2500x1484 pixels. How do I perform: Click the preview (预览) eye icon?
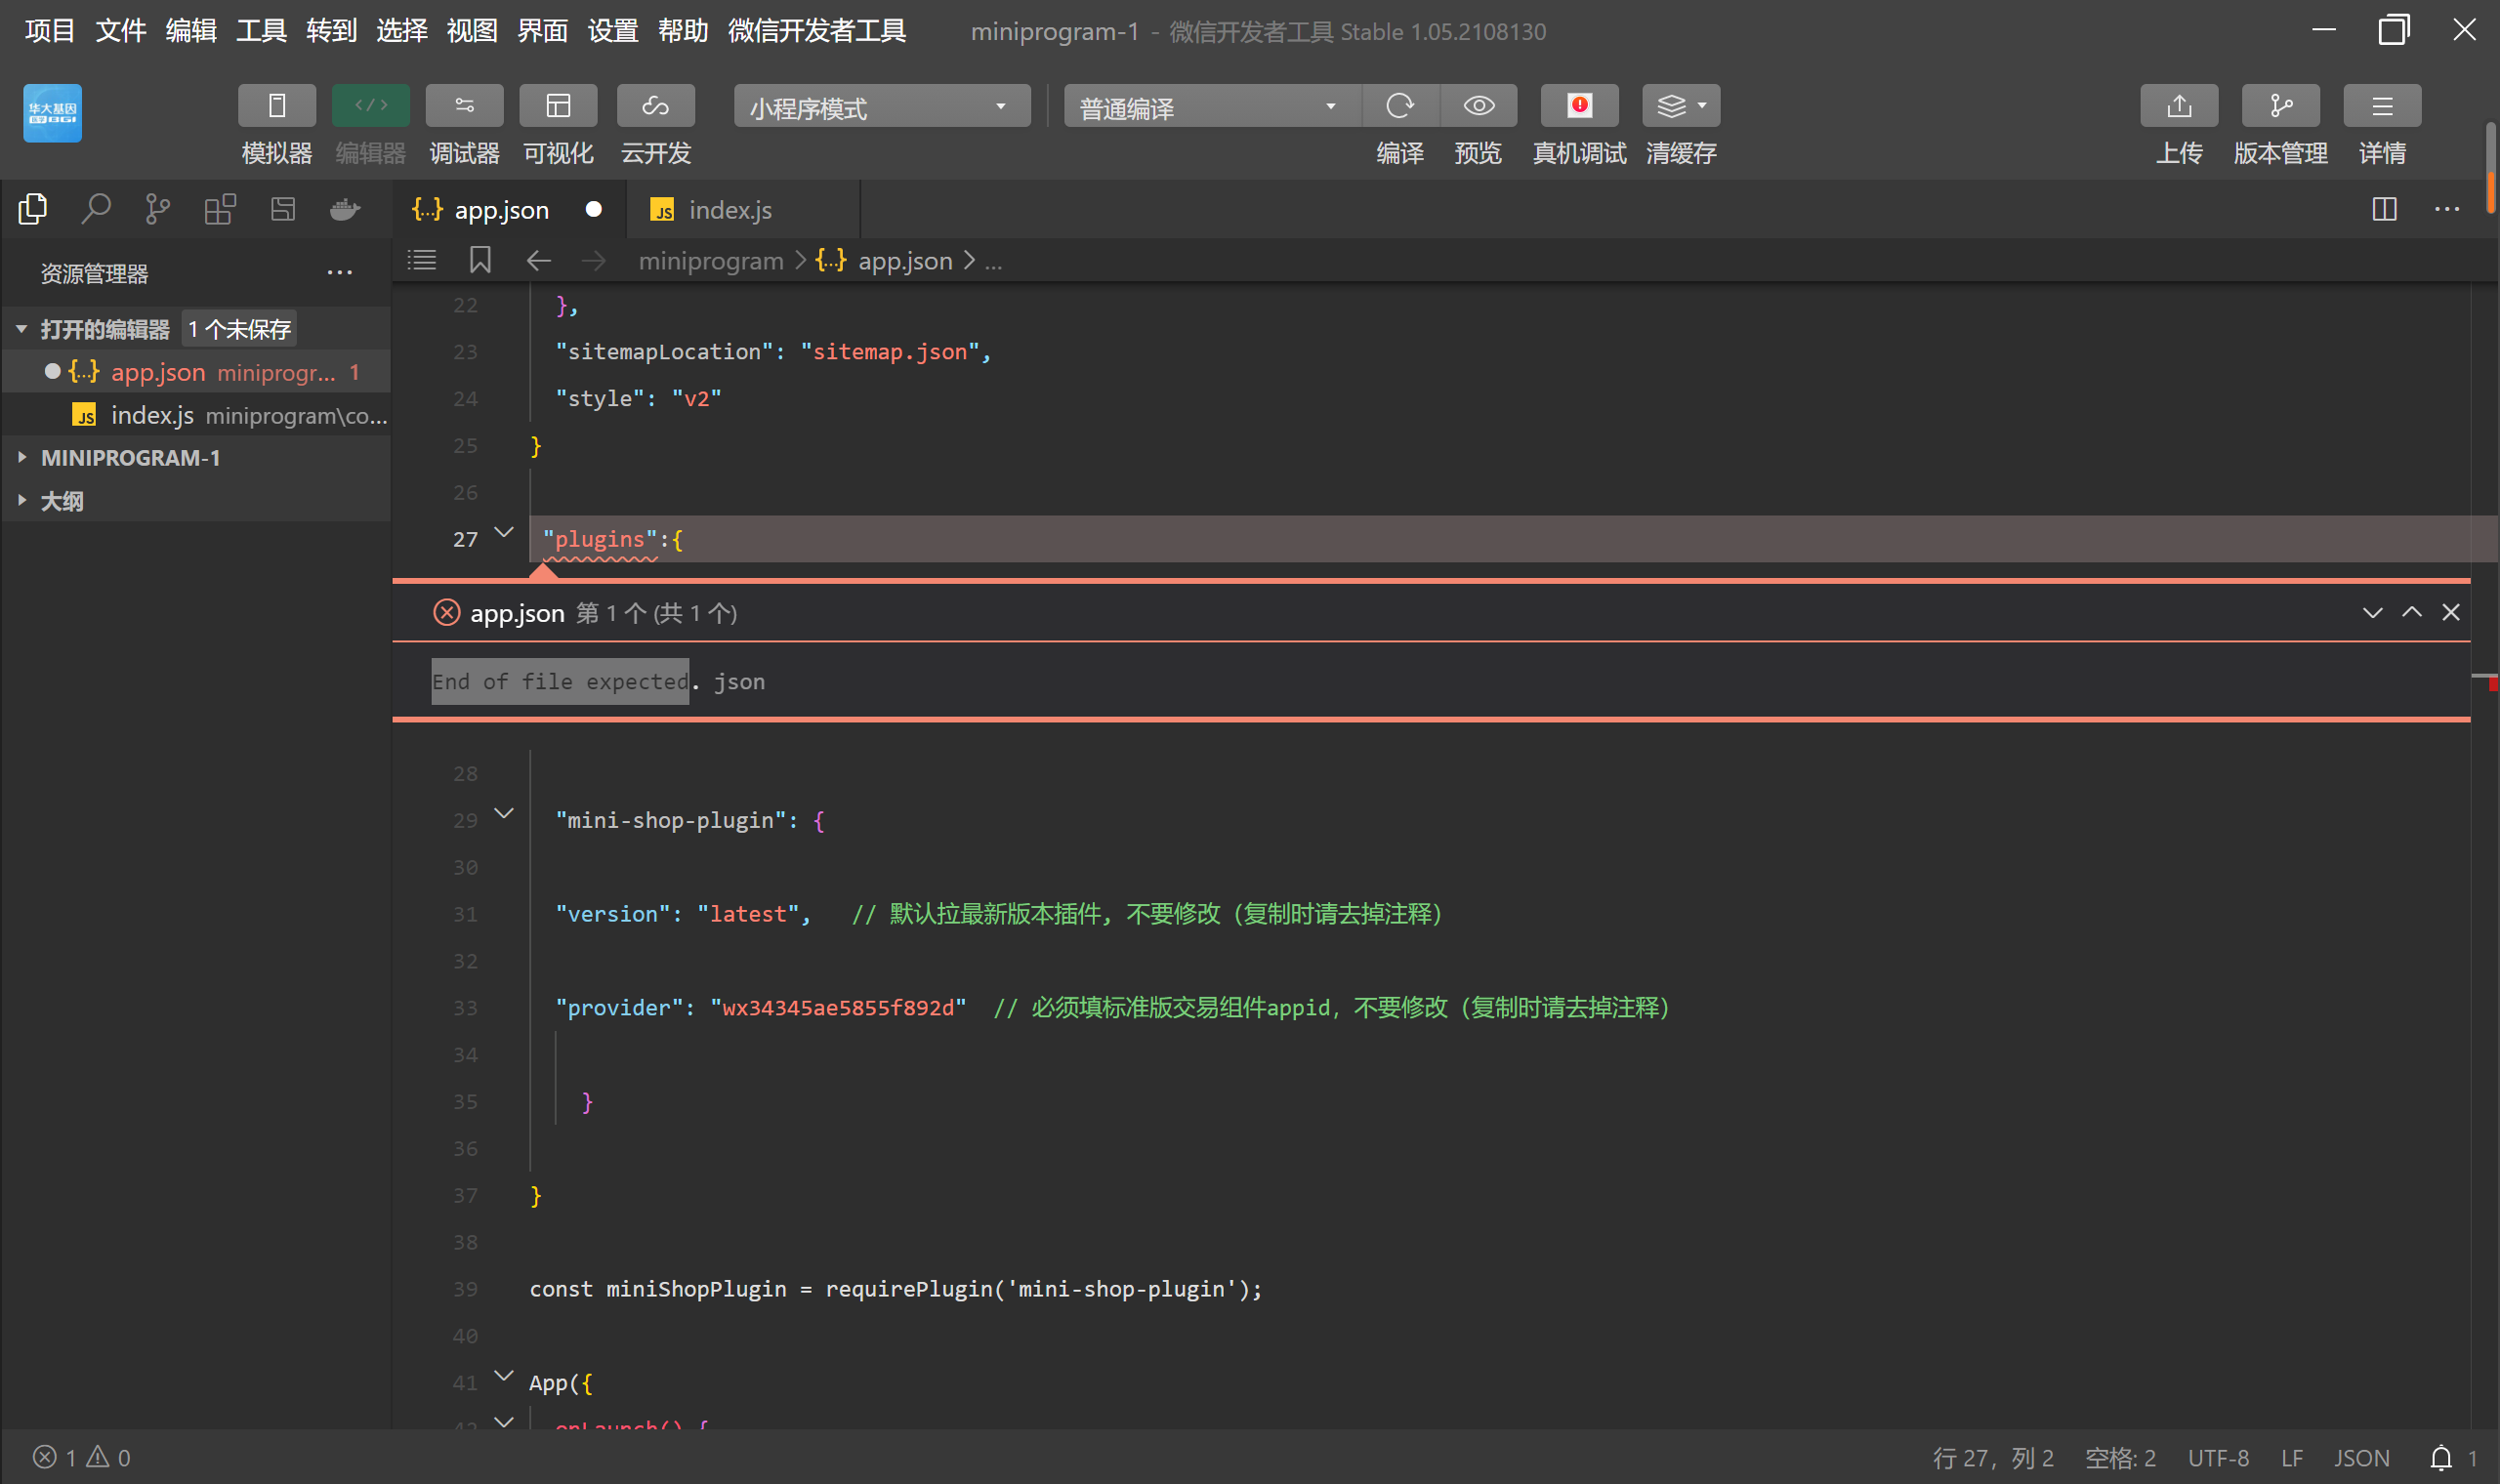[1478, 106]
